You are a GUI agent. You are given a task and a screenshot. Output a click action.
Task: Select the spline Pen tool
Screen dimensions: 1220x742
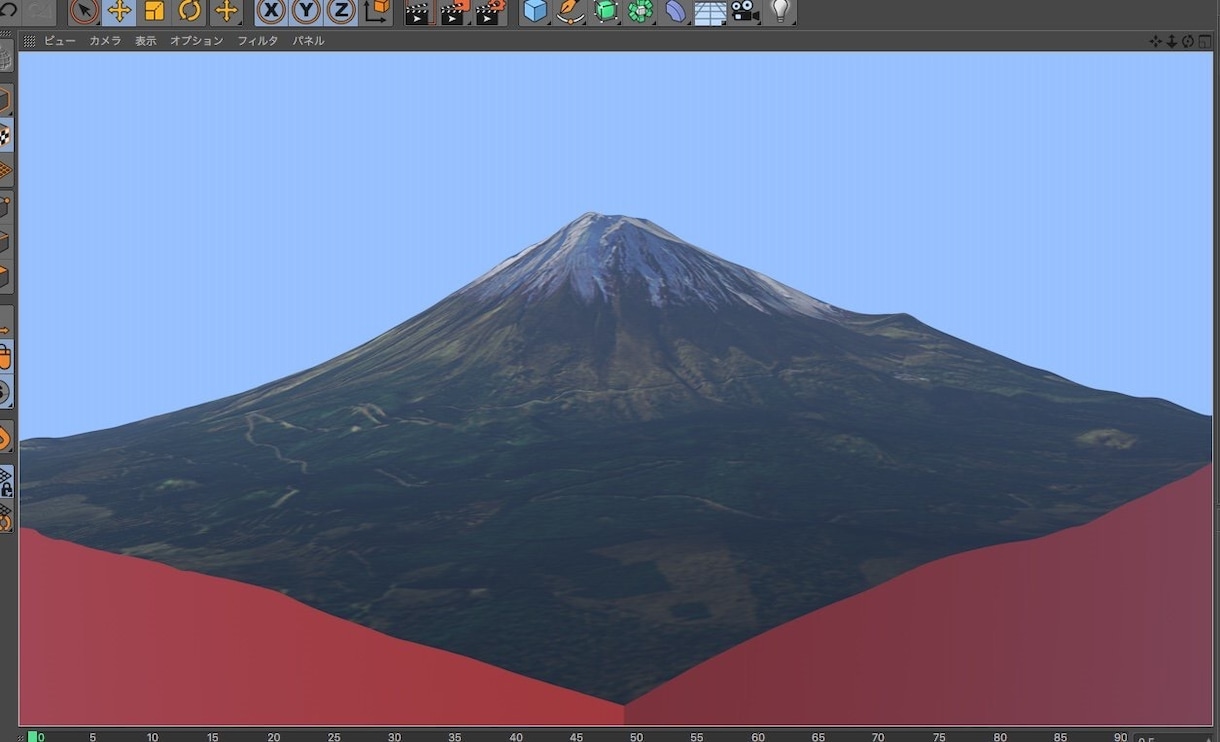tap(570, 11)
